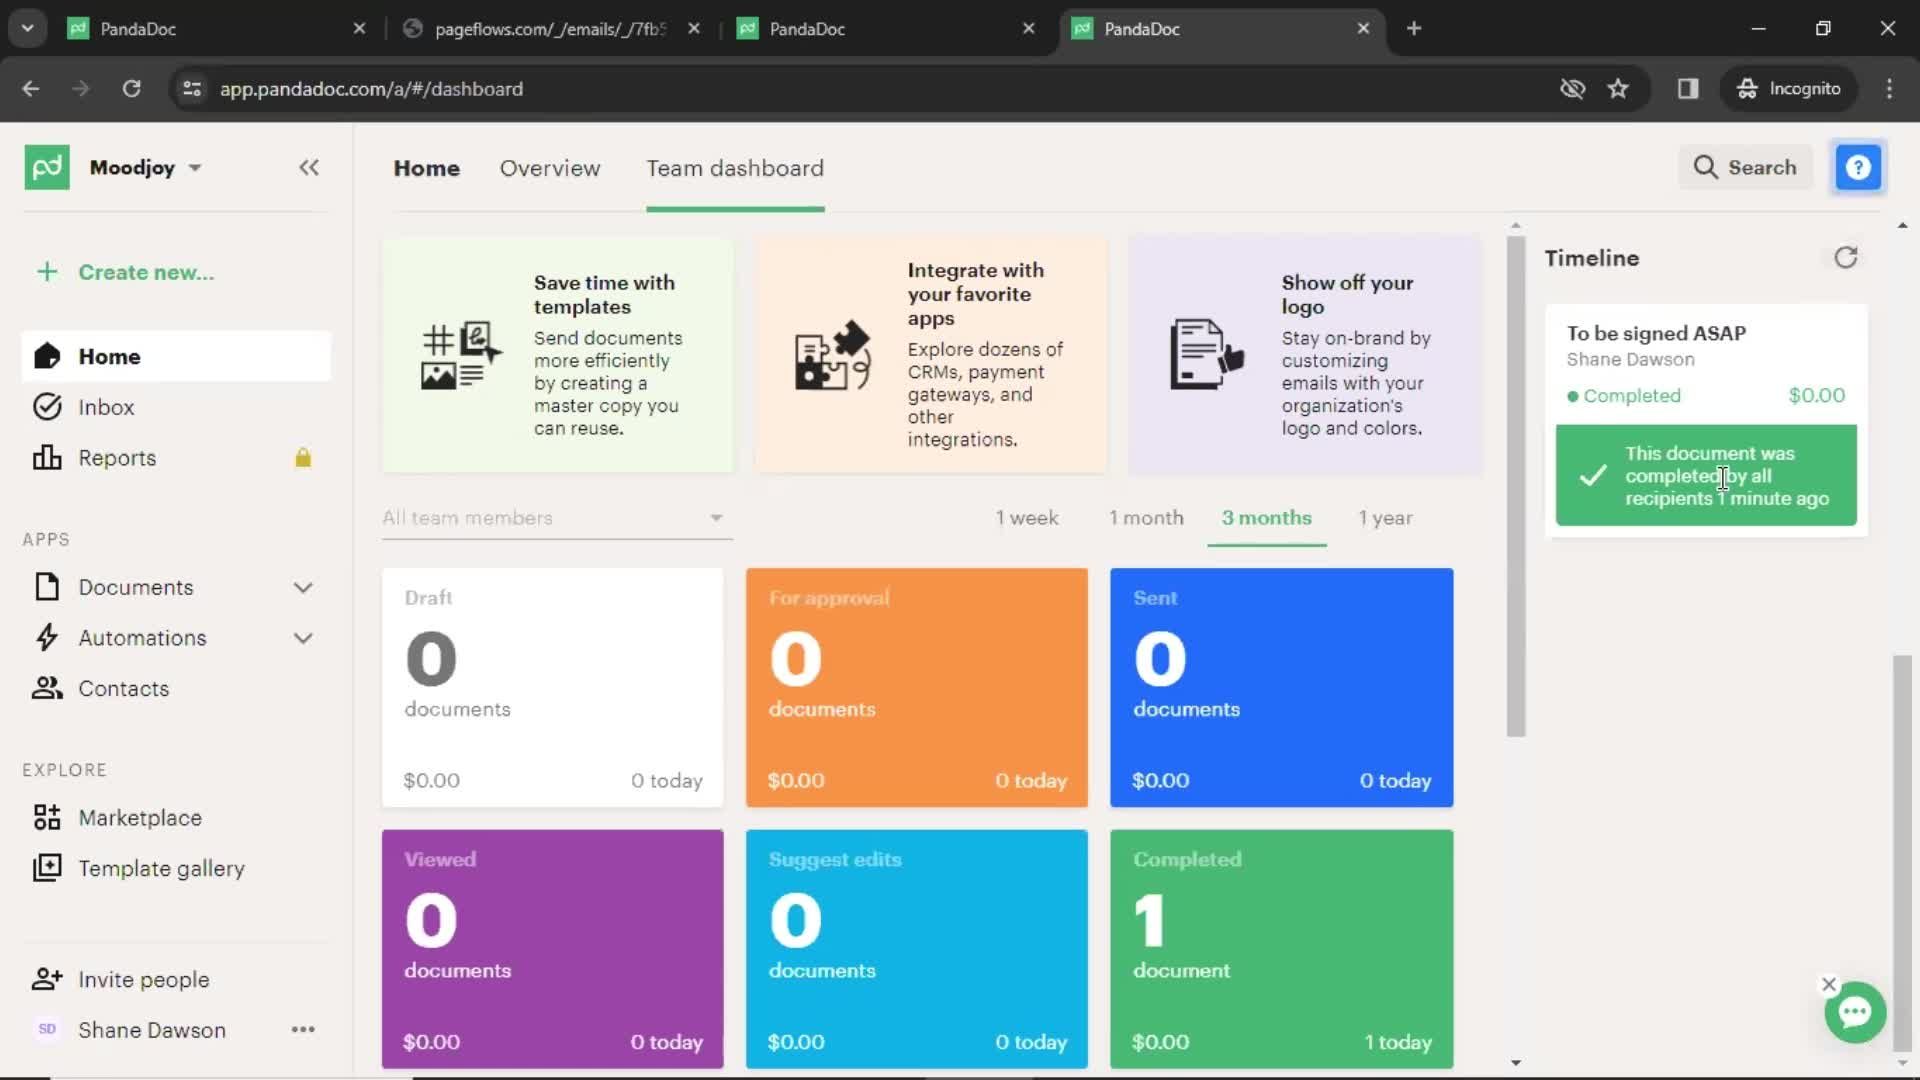1920x1080 pixels.
Task: Click the Contacts people icon
Action: tap(47, 688)
